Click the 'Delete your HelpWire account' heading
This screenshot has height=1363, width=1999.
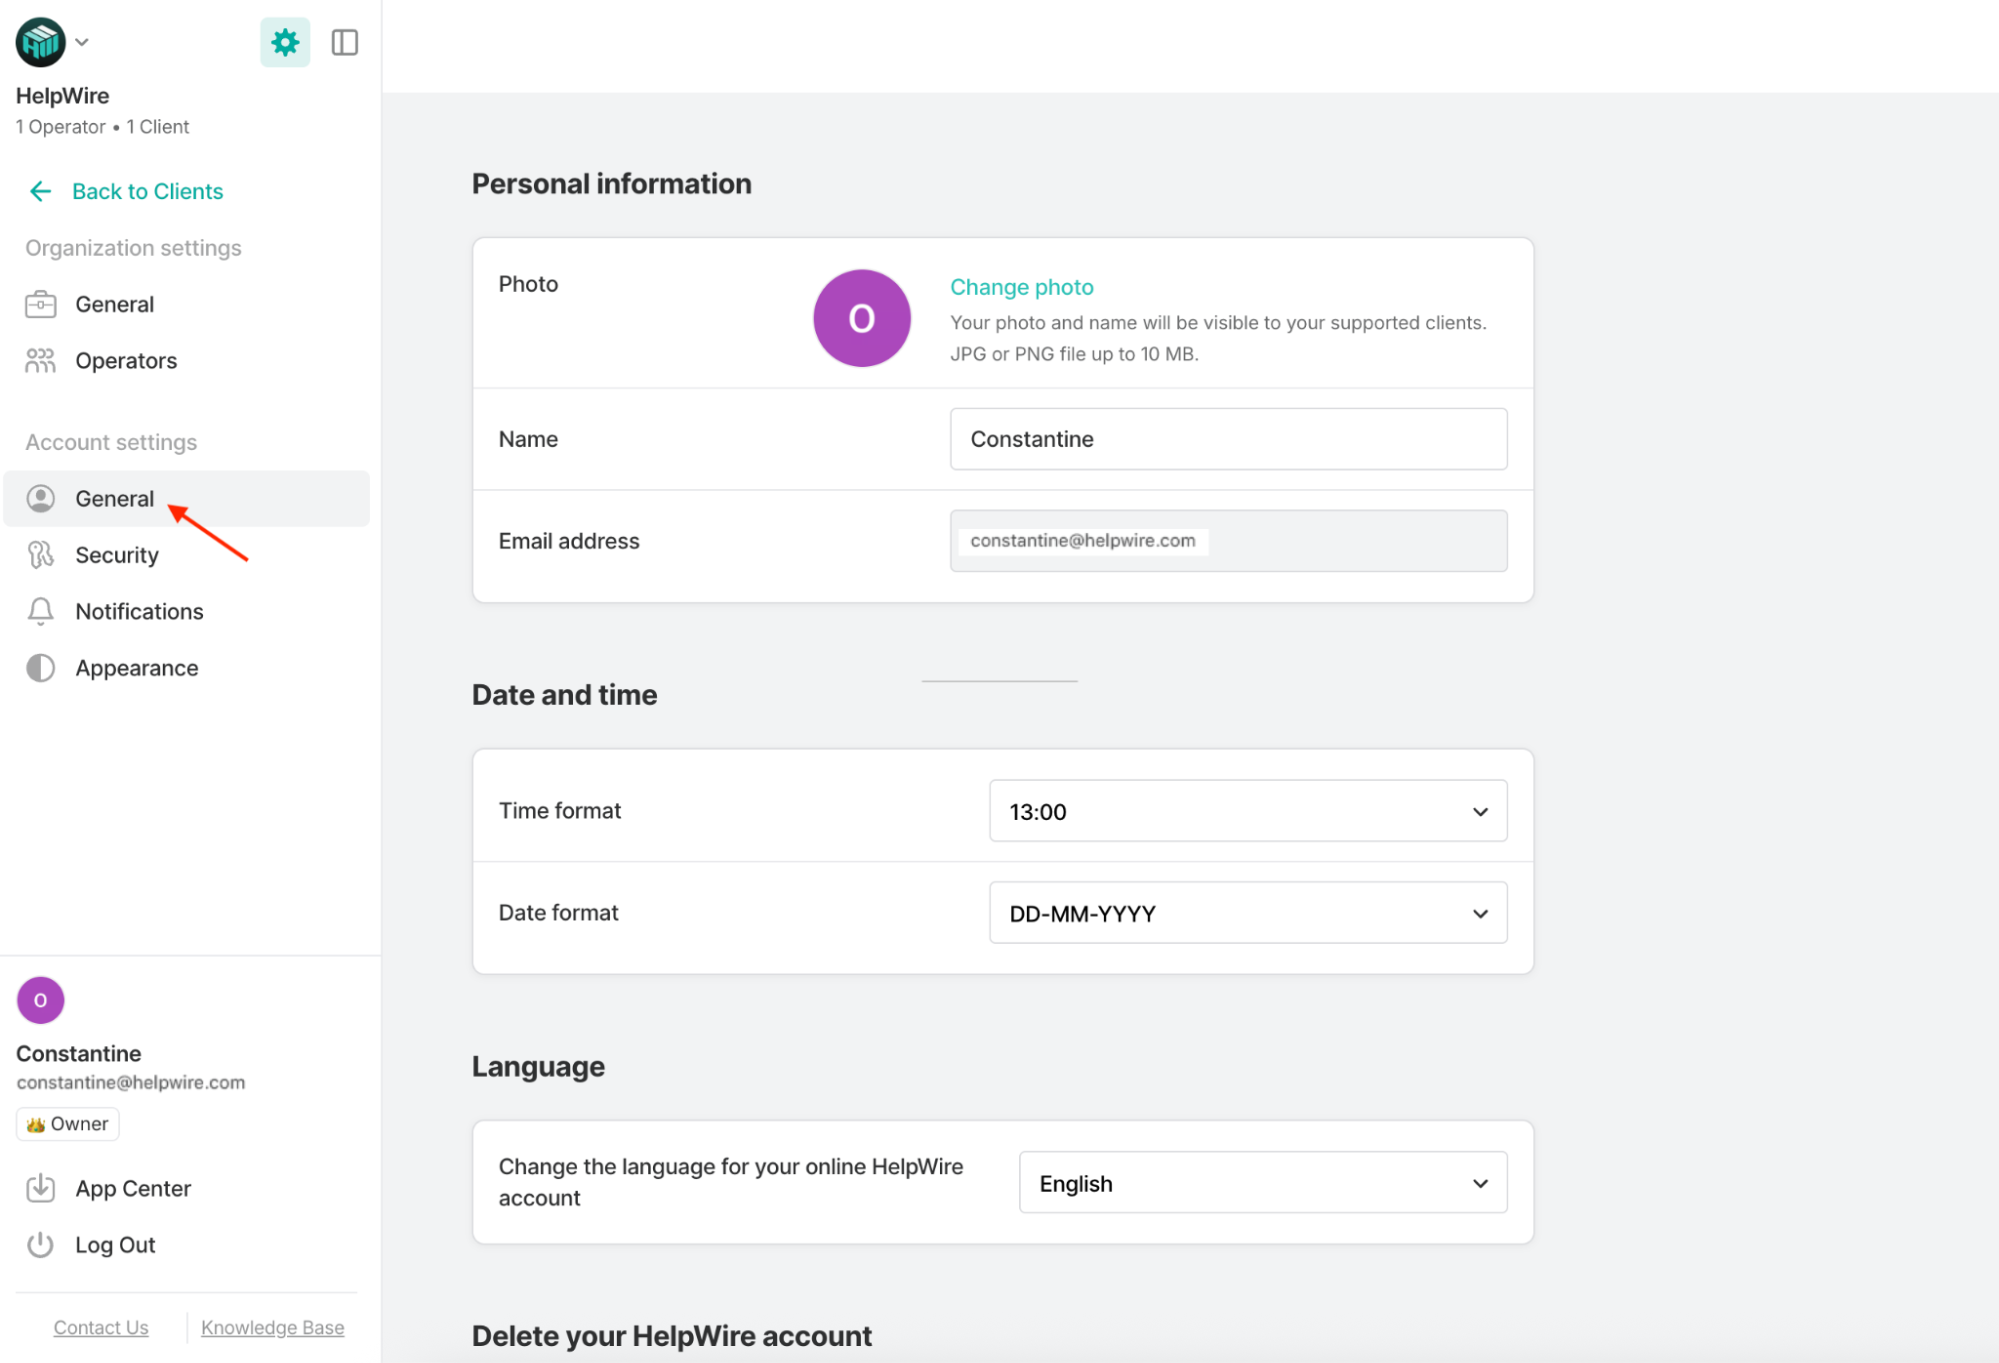[x=671, y=1336]
